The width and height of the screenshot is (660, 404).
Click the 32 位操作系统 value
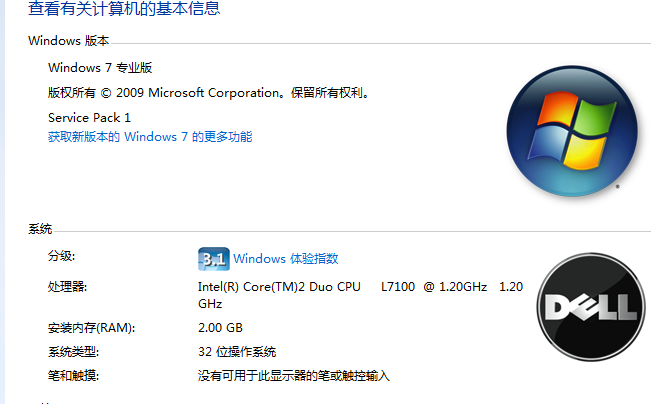tap(237, 351)
